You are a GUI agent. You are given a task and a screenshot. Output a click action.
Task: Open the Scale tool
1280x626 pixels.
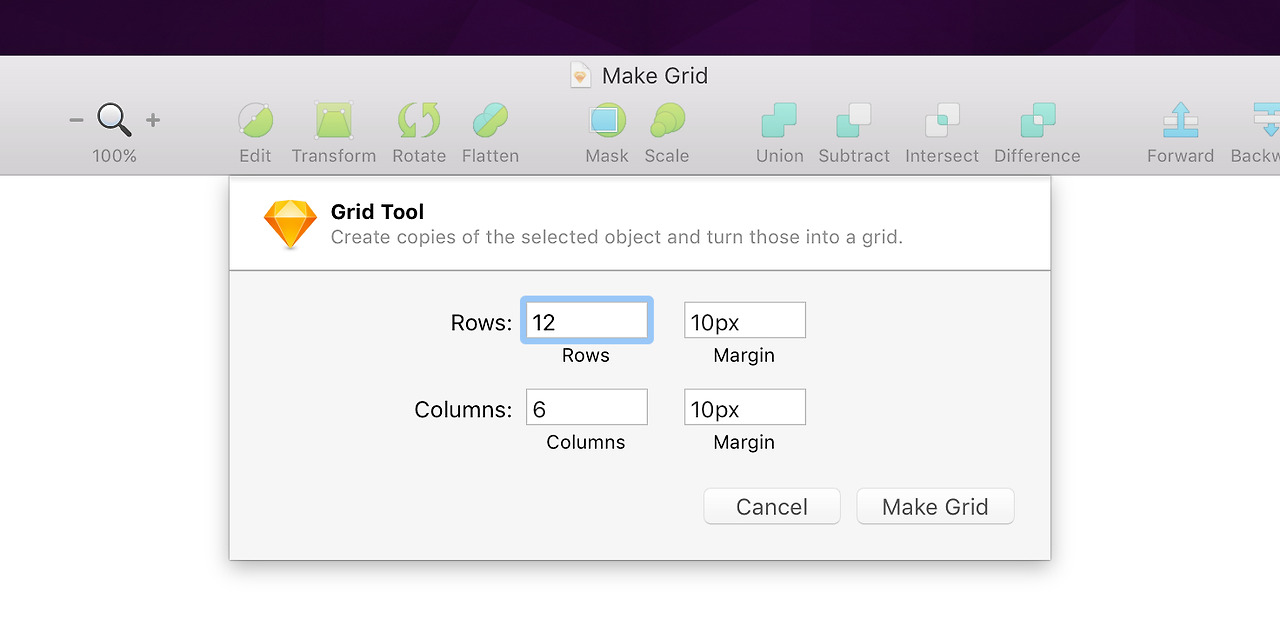click(667, 120)
